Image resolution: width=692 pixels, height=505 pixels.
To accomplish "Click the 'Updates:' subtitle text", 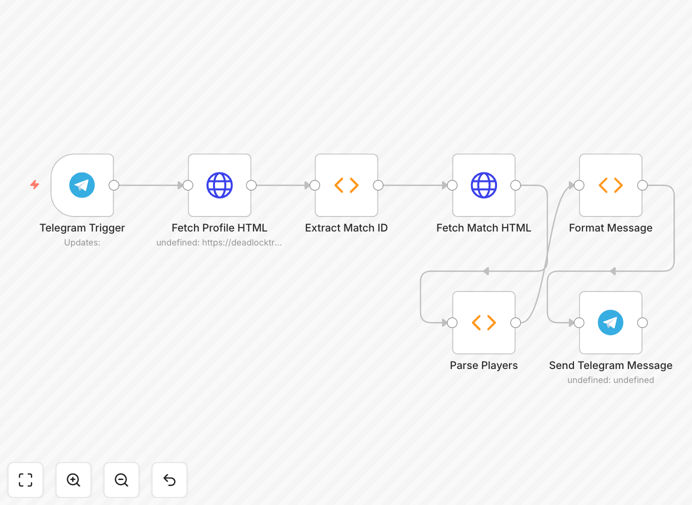I will 82,242.
